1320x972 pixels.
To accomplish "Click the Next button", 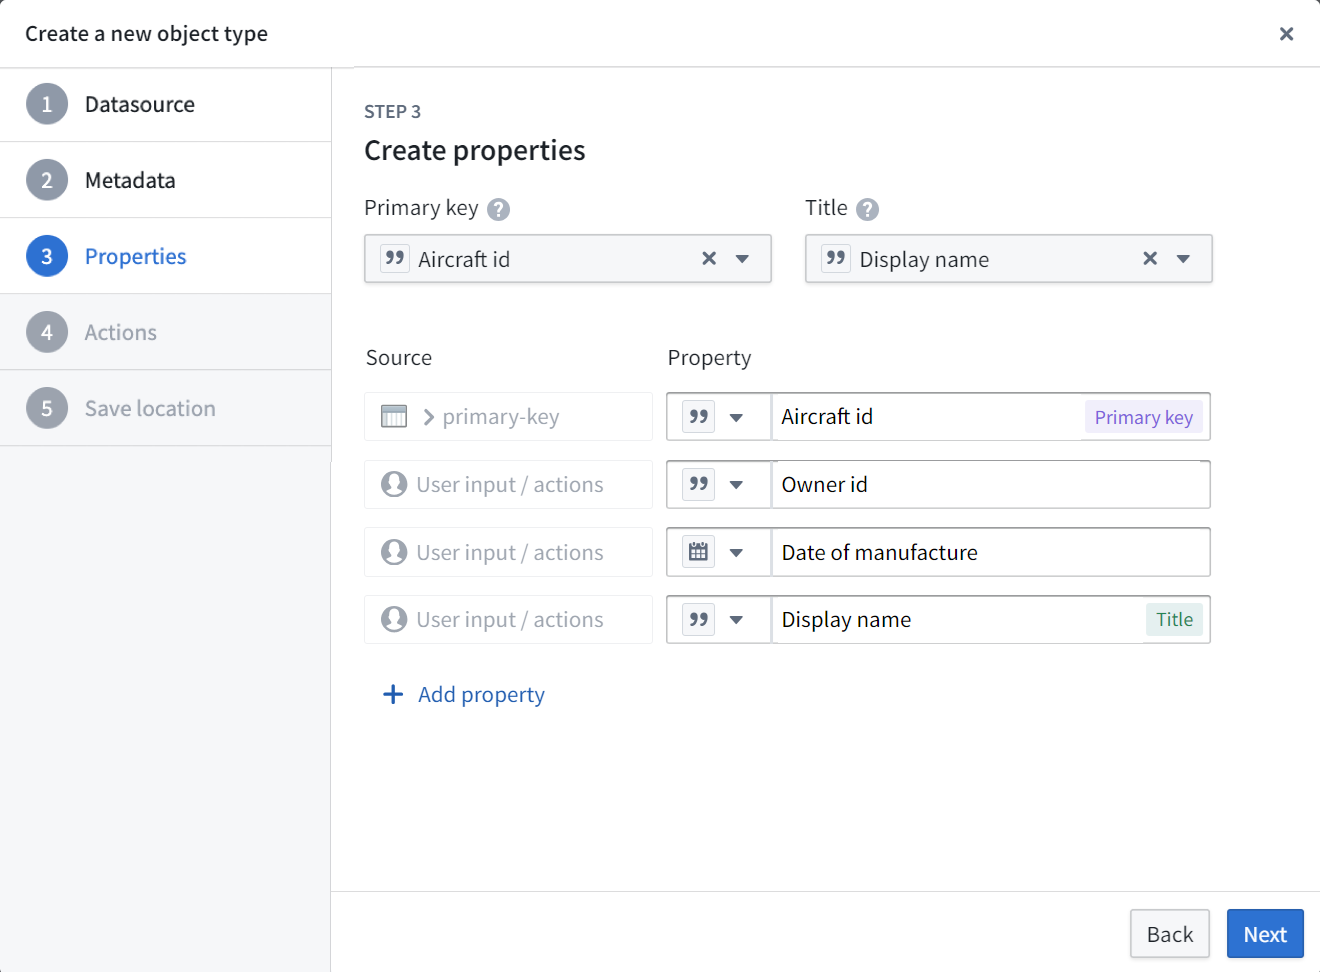I will point(1265,934).
